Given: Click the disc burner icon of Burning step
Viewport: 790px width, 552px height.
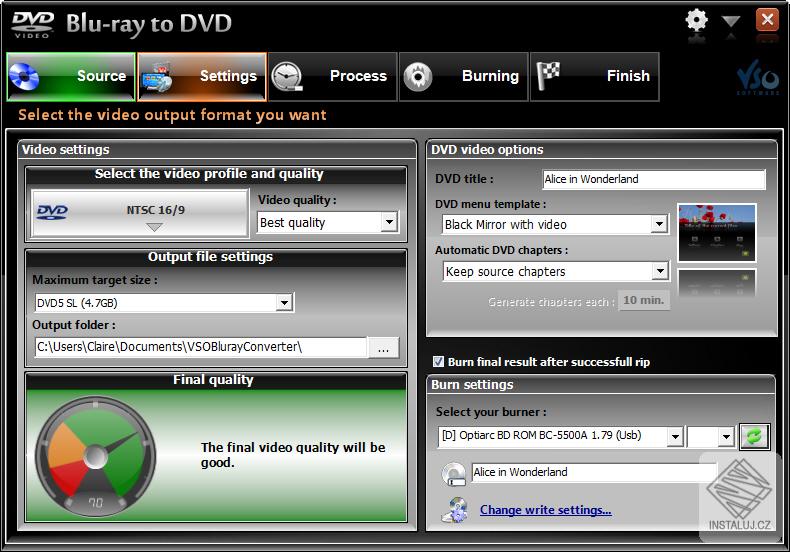Looking at the screenshot, I should coord(418,77).
